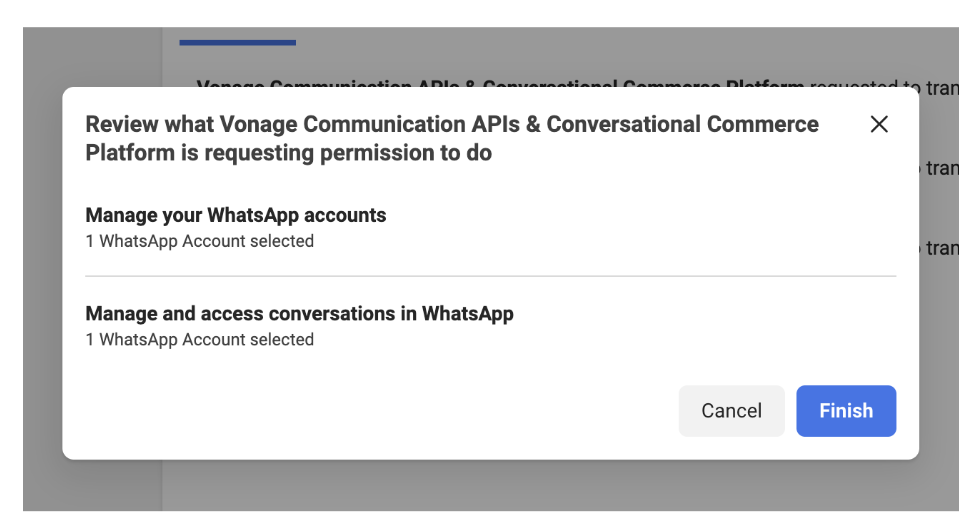Click '1 WhatsApp Account selected' under Manage accounts

pyautogui.click(x=199, y=241)
